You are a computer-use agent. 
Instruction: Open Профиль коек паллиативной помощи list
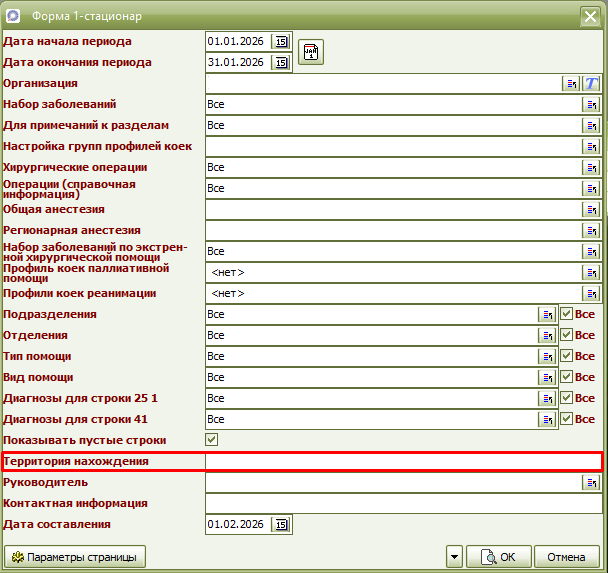click(x=591, y=273)
